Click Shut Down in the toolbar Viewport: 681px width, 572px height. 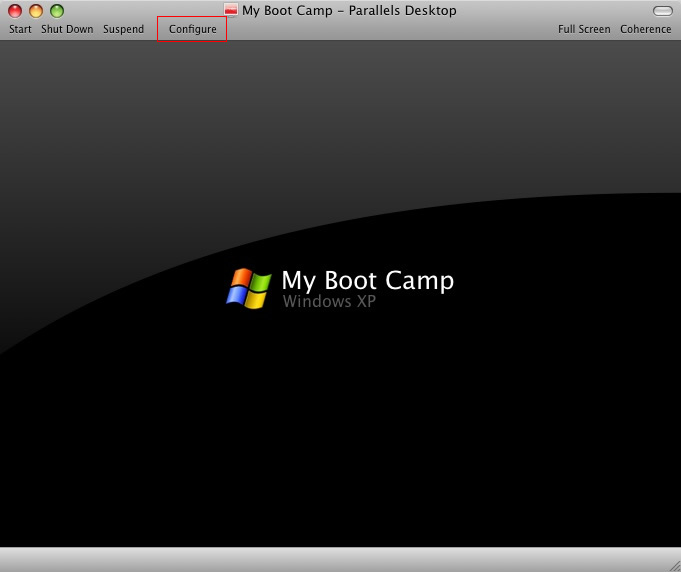pos(67,29)
